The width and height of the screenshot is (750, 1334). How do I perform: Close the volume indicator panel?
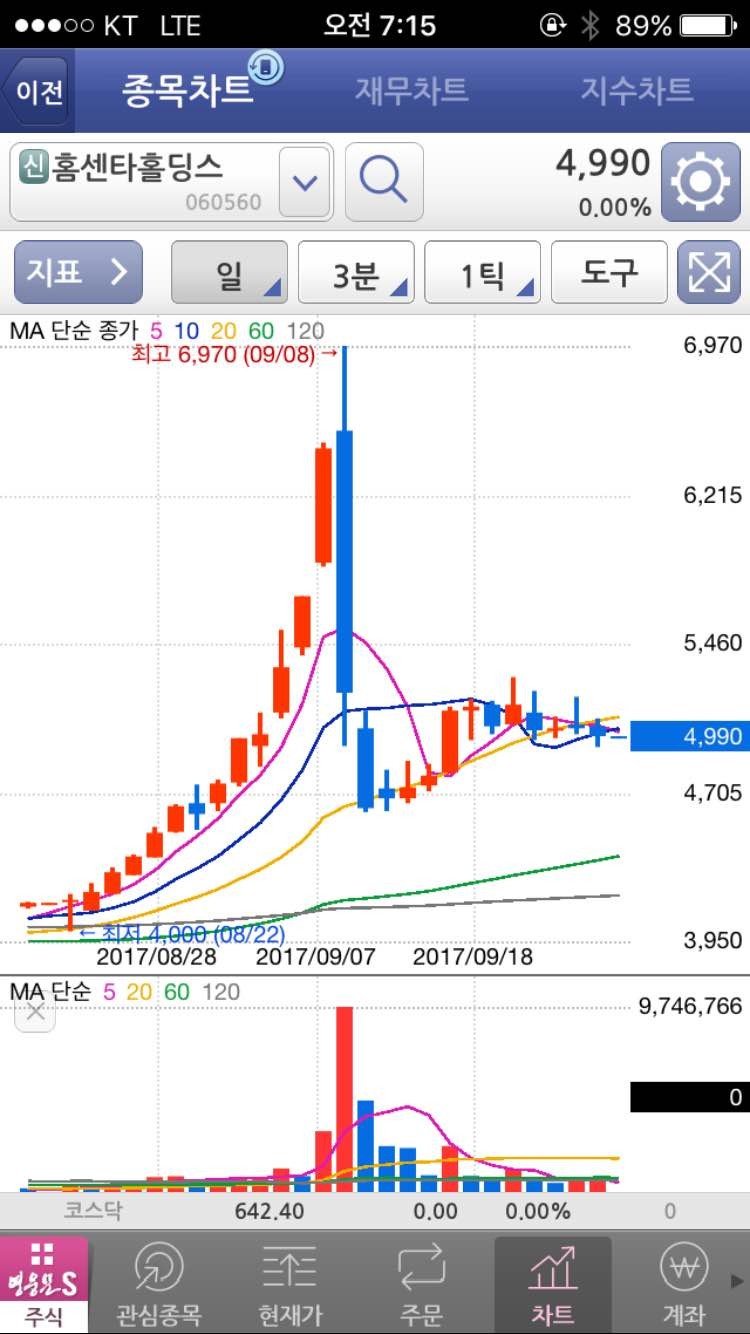(x=35, y=1012)
